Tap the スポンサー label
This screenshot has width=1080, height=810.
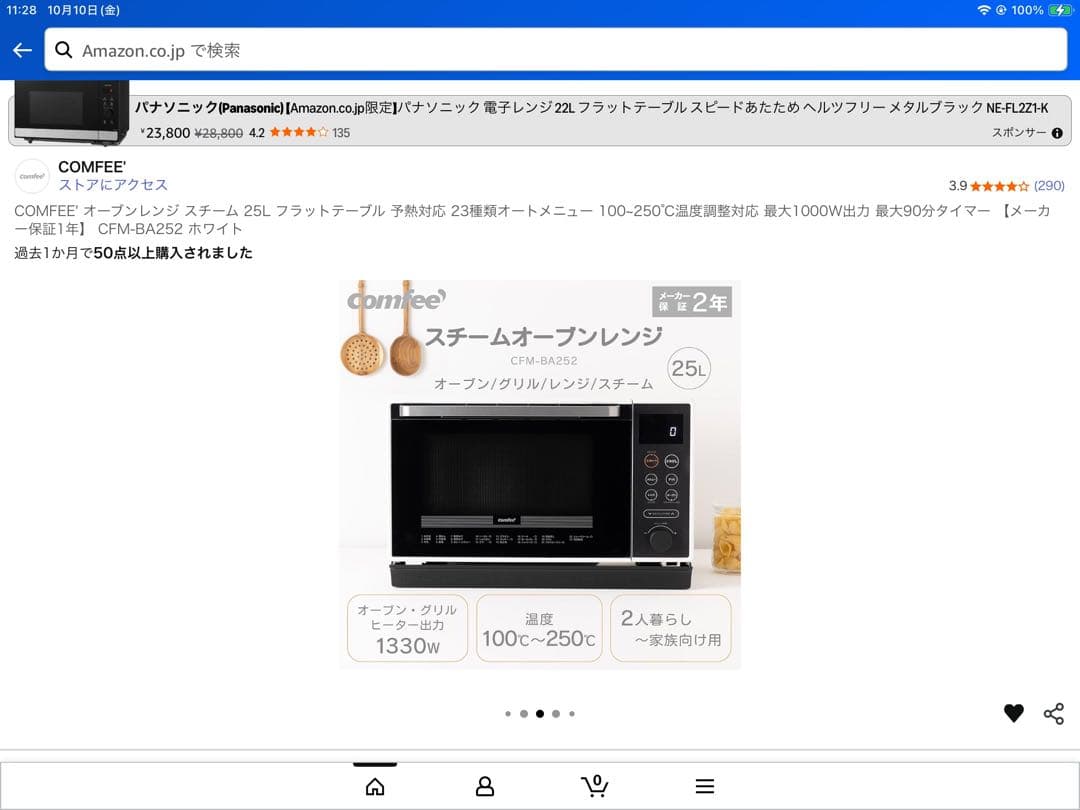tap(1019, 133)
